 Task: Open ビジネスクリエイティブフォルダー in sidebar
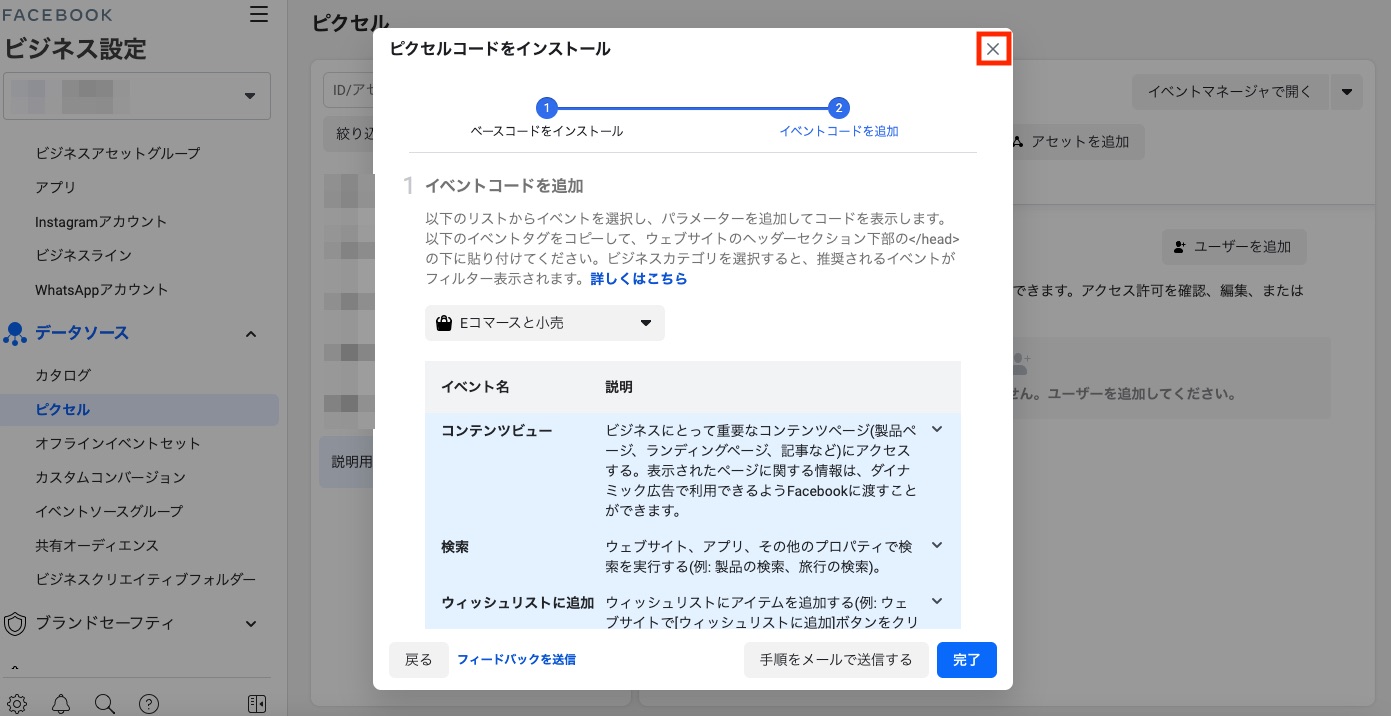point(146,579)
